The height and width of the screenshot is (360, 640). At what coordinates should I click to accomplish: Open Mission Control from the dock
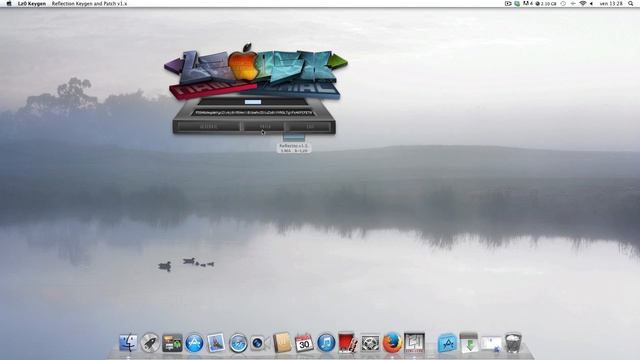pyautogui.click(x=172, y=343)
